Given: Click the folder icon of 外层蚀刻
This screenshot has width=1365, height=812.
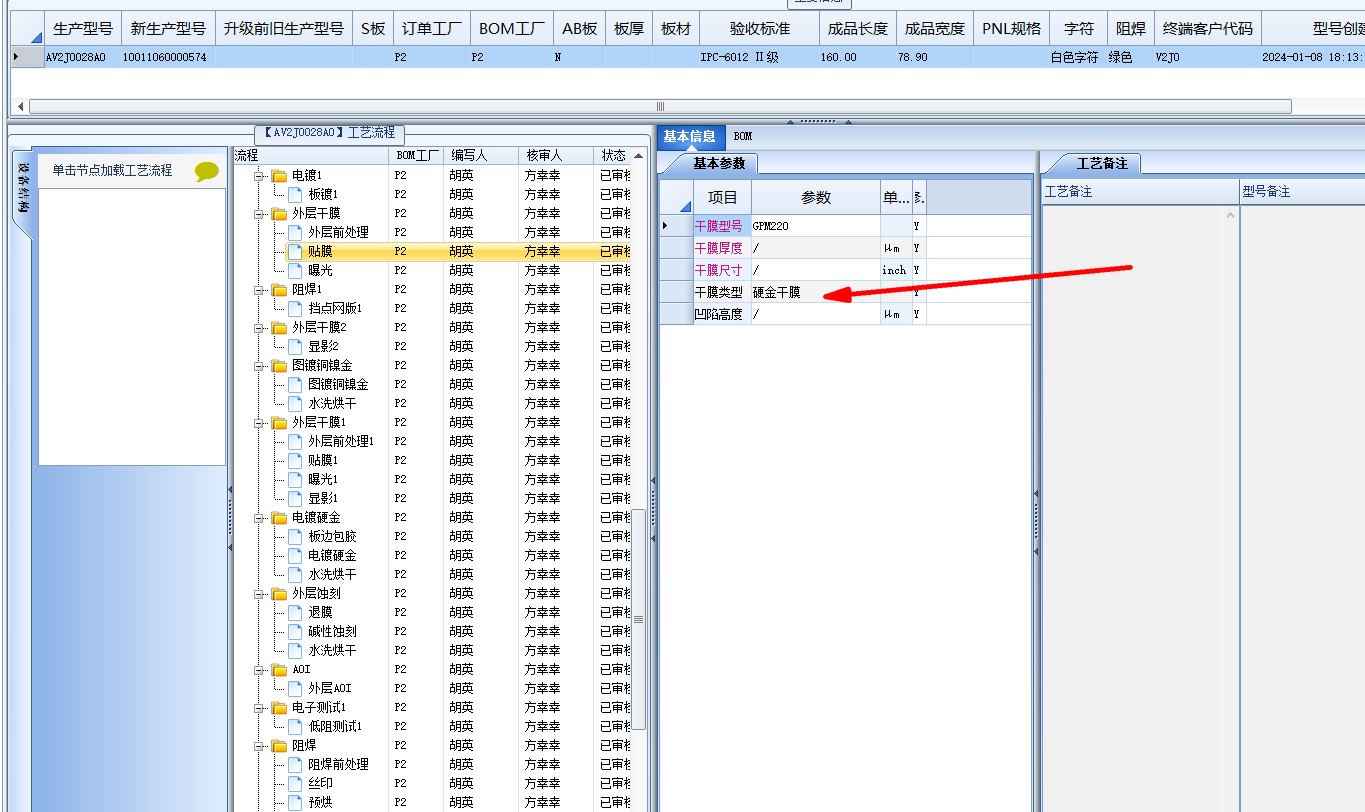Looking at the screenshot, I should [x=279, y=593].
